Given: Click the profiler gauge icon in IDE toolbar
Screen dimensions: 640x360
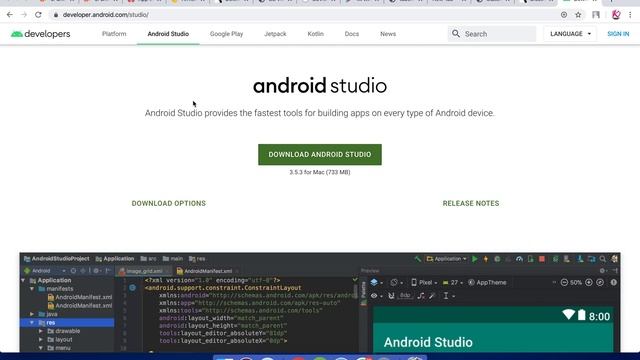Looking at the screenshot, I should point(519,259).
